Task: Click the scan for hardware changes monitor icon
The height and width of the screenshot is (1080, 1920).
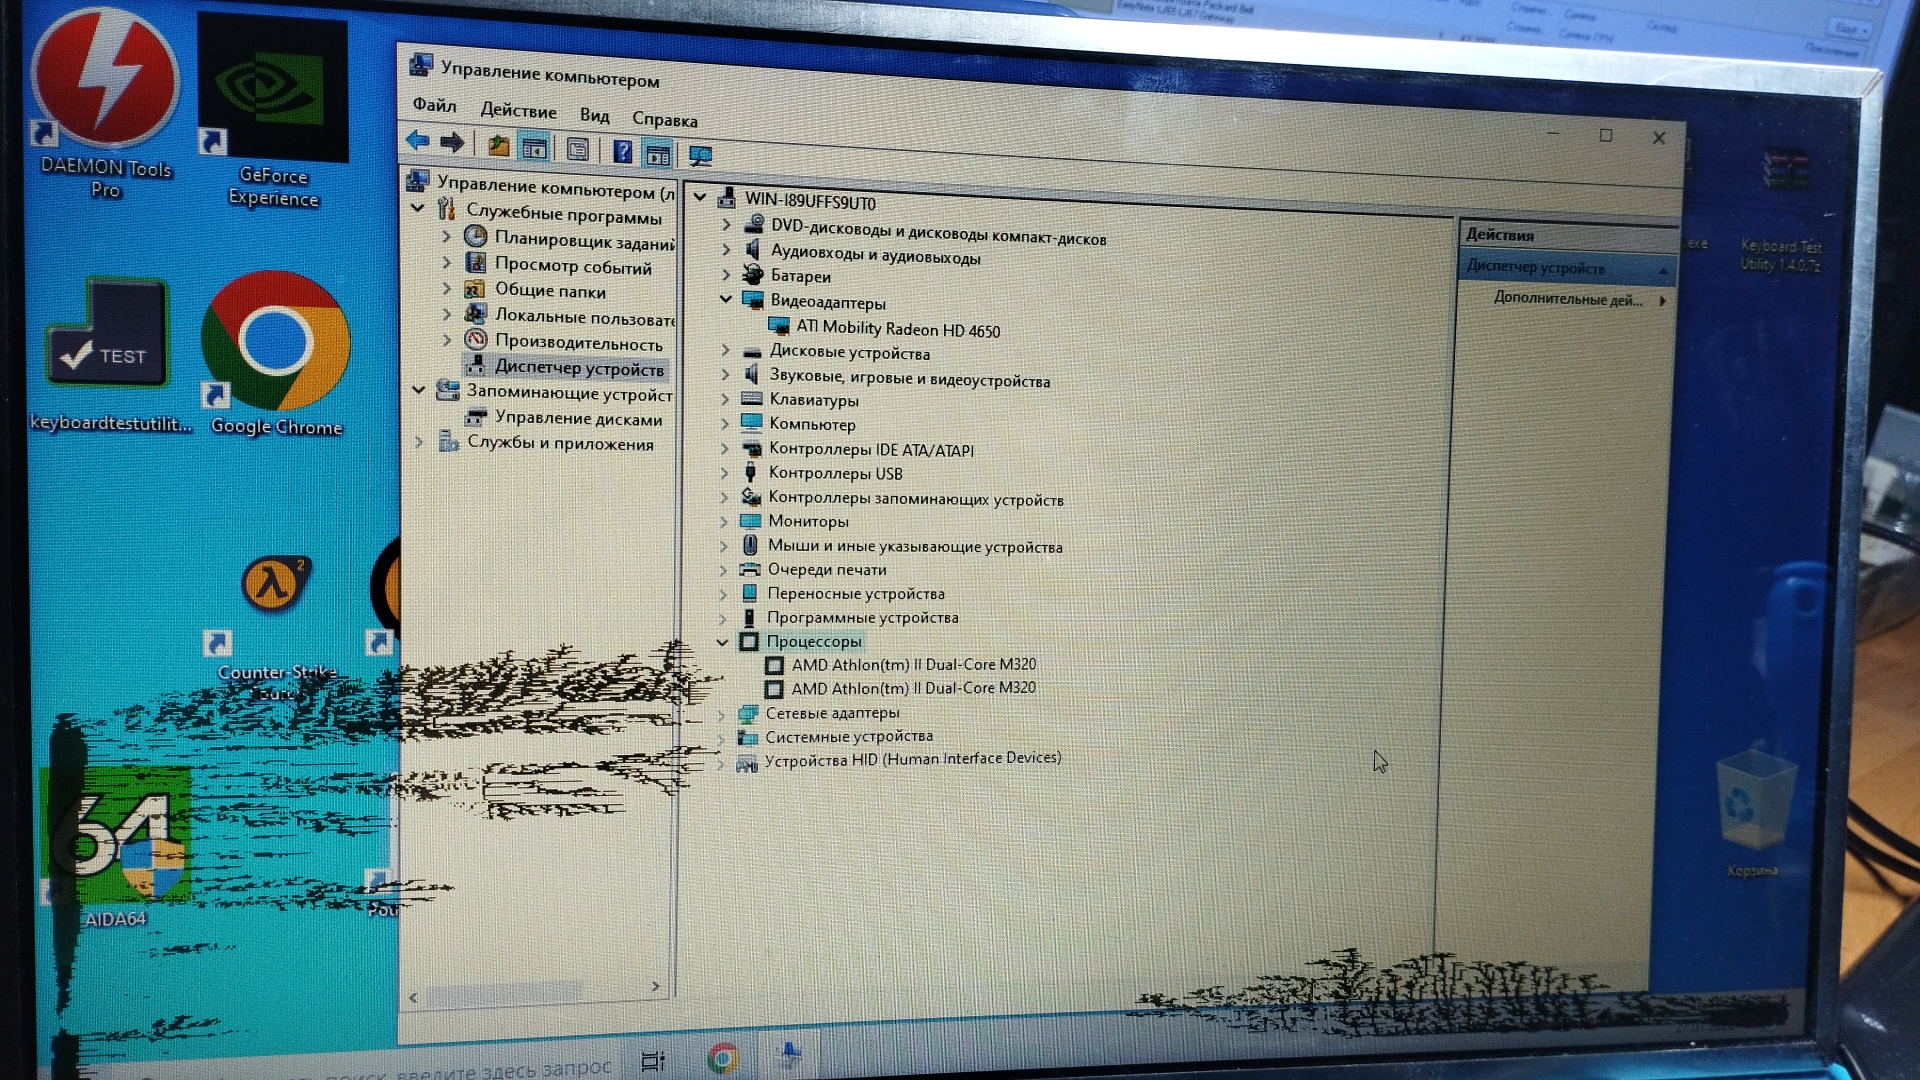Action: coord(700,156)
